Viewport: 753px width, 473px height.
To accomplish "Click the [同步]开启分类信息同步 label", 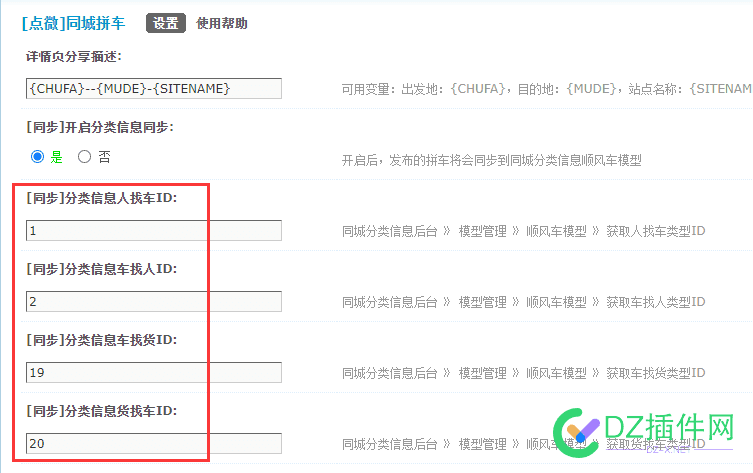I will [x=99, y=127].
